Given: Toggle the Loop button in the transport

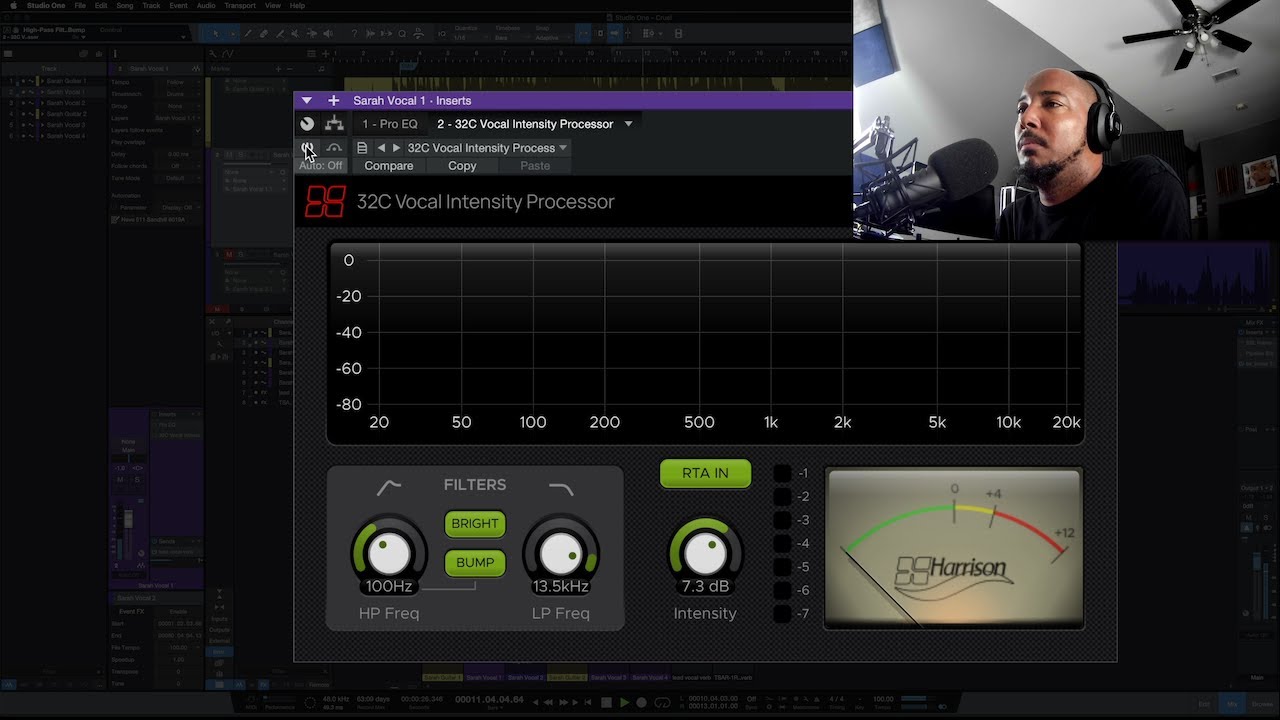Looking at the screenshot, I should tap(660, 703).
